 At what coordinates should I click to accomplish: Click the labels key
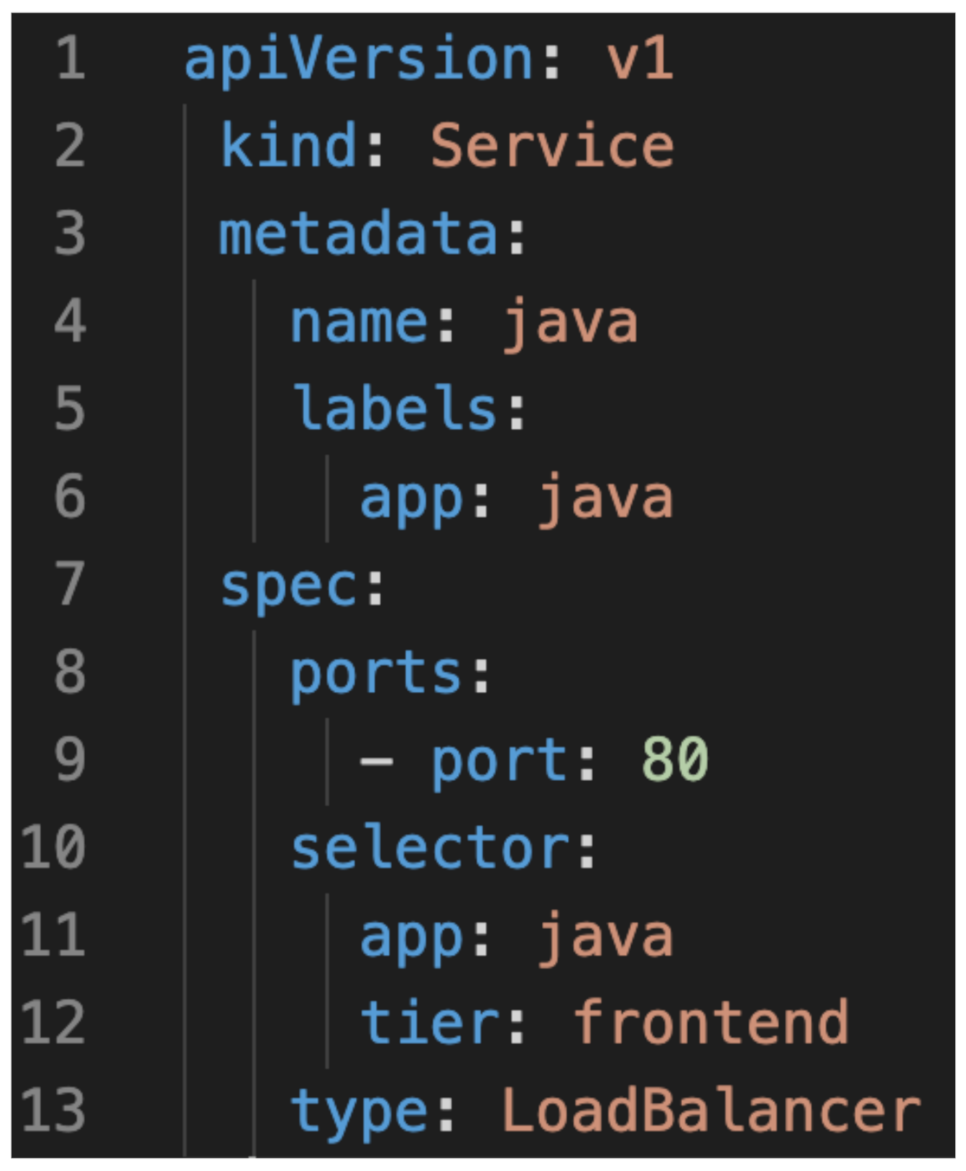click(395, 410)
